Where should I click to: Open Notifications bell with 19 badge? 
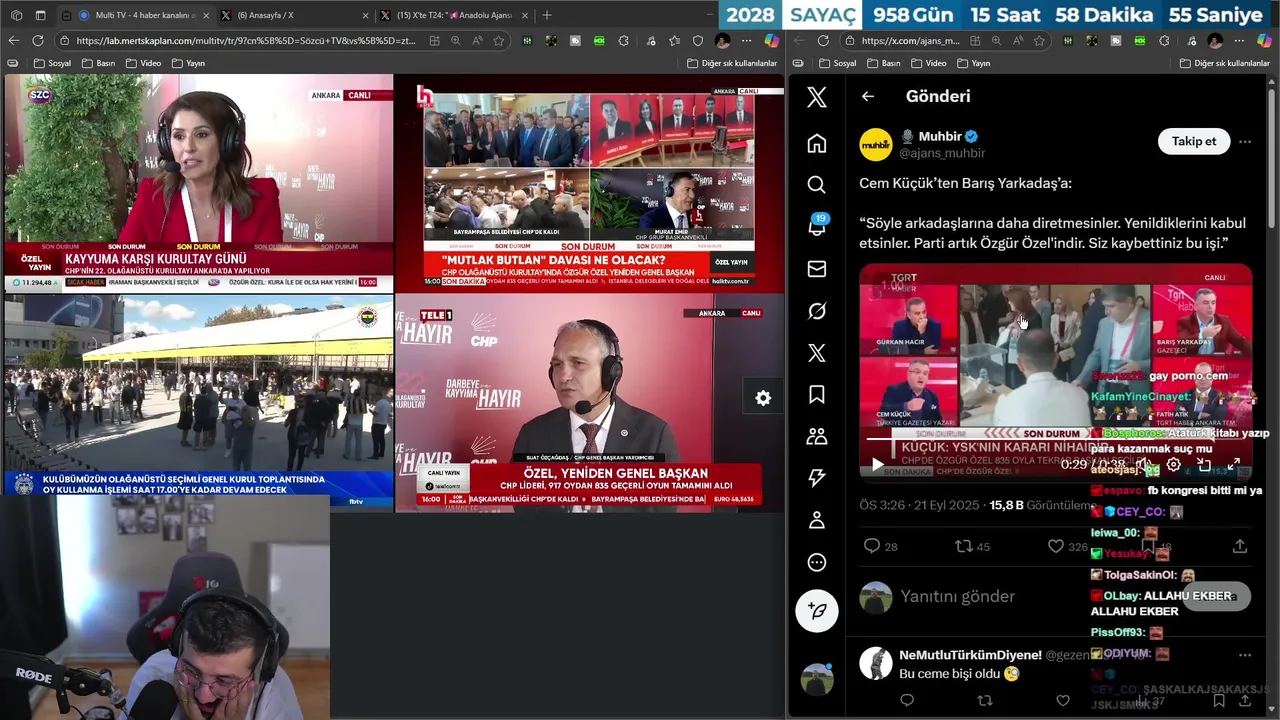[x=817, y=226]
